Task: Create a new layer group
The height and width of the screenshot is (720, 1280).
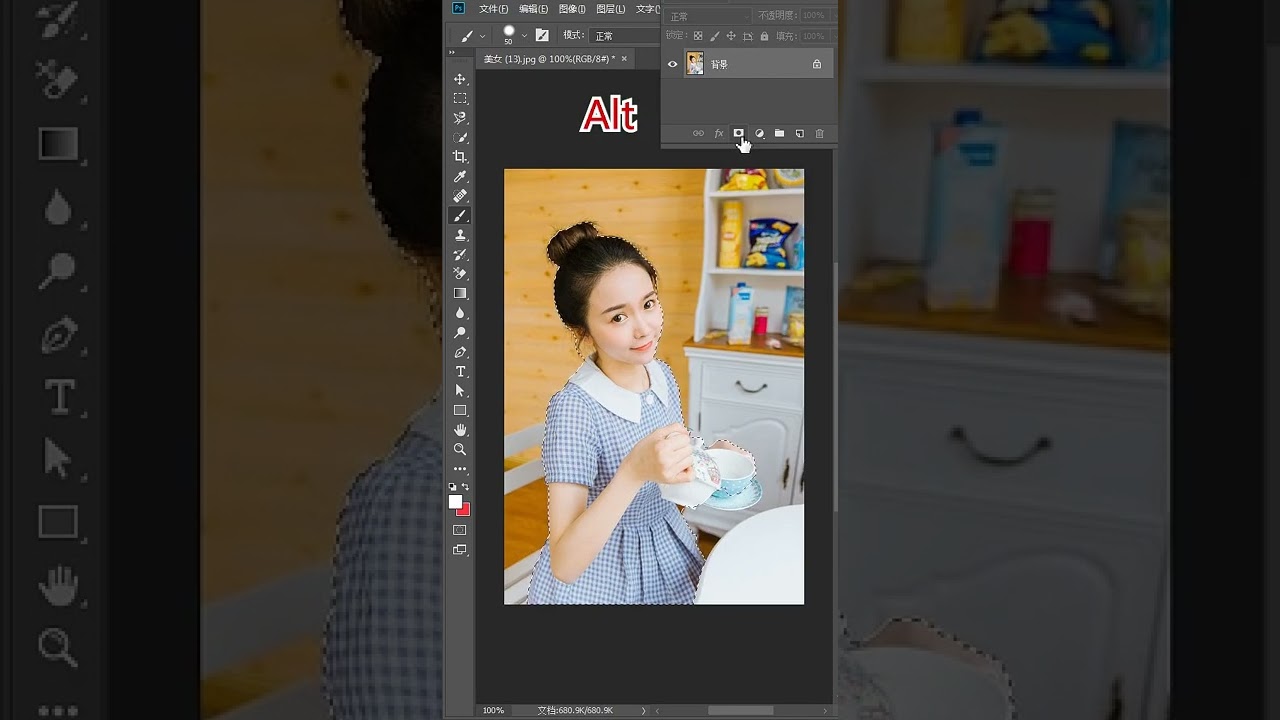Action: (x=779, y=133)
